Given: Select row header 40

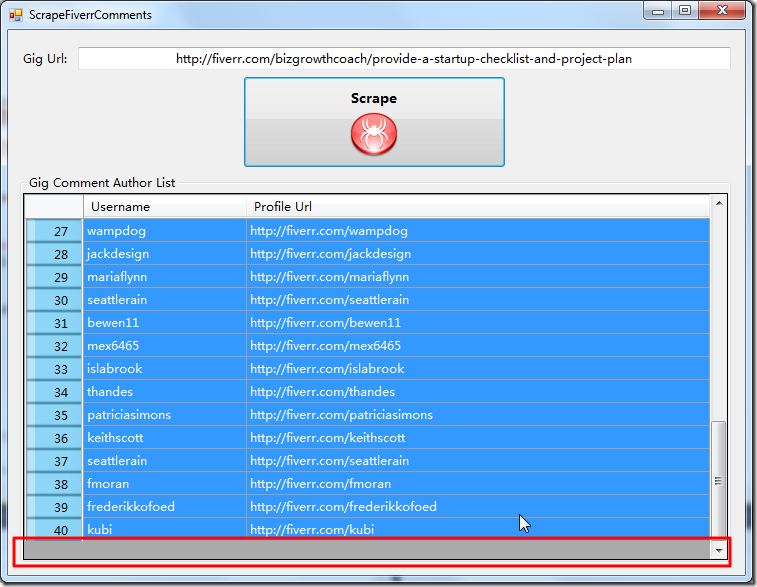Looking at the screenshot, I should pyautogui.click(x=54, y=530).
